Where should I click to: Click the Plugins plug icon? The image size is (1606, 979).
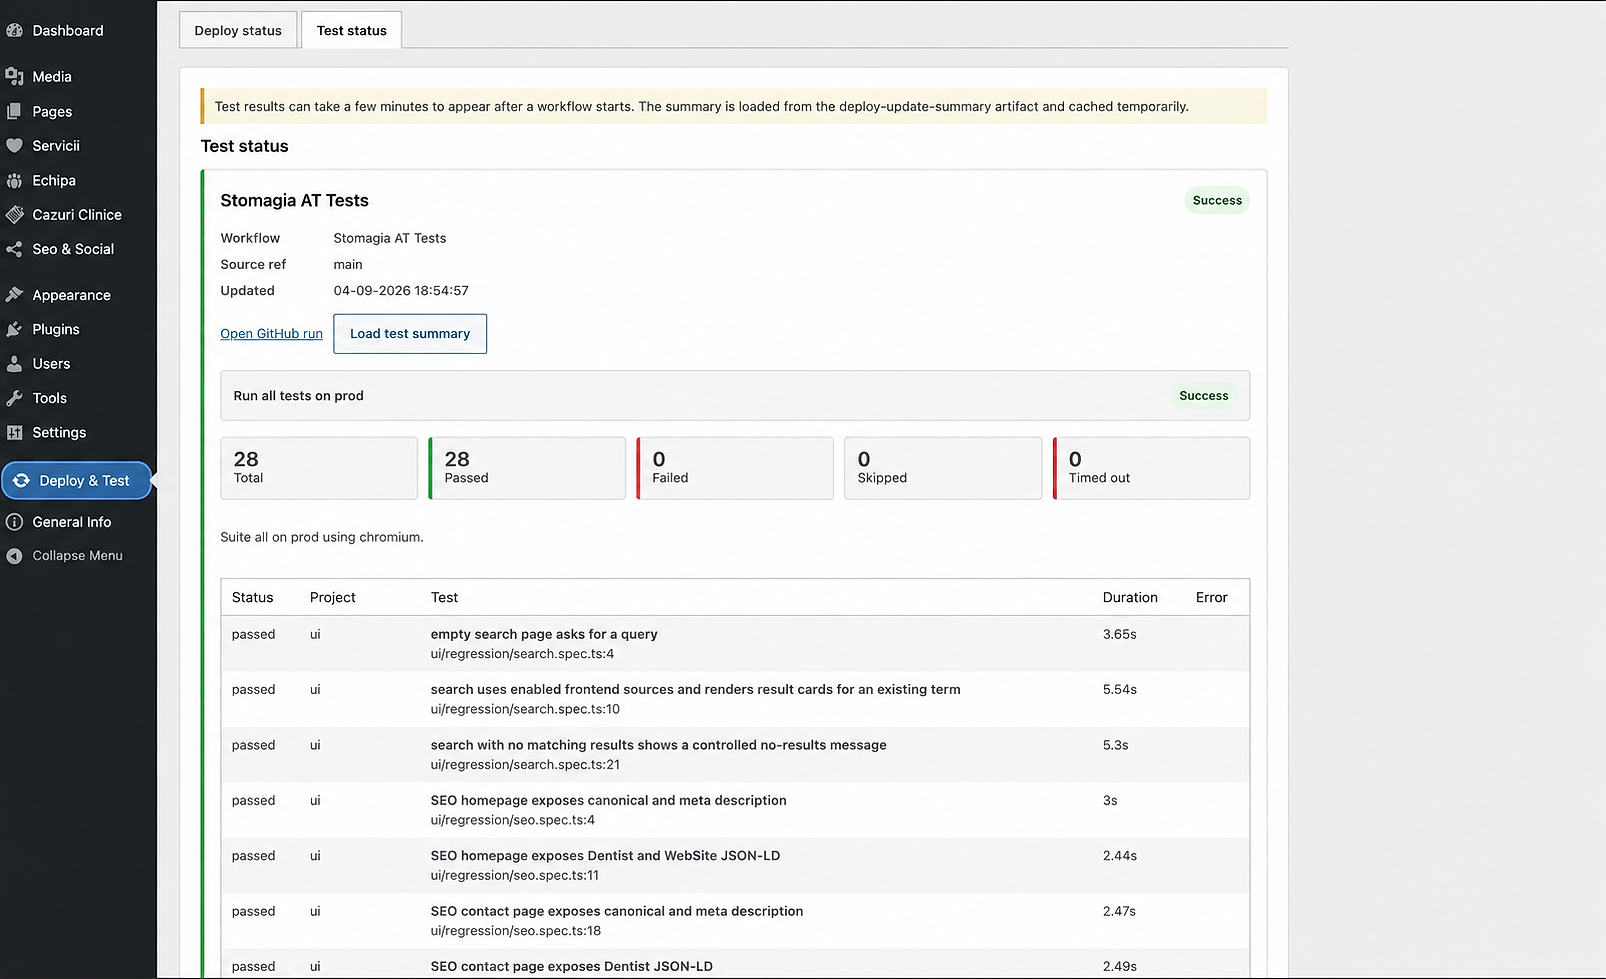point(14,330)
